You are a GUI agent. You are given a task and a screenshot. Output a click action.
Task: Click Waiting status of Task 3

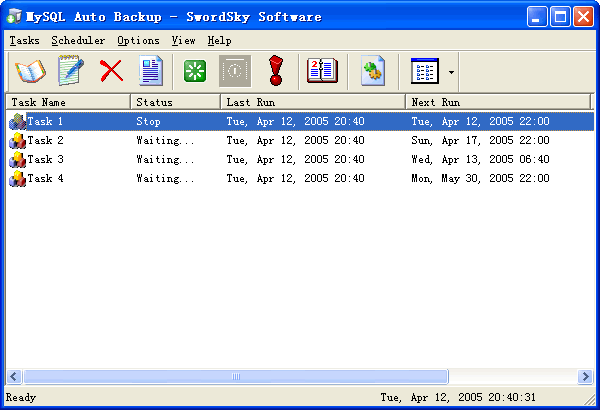pos(165,159)
